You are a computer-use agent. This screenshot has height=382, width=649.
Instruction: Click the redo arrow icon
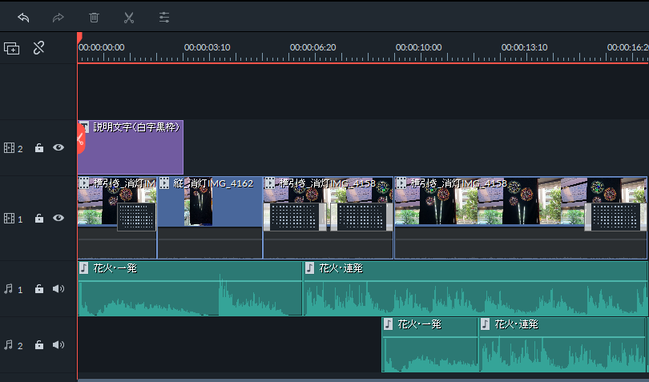(58, 18)
